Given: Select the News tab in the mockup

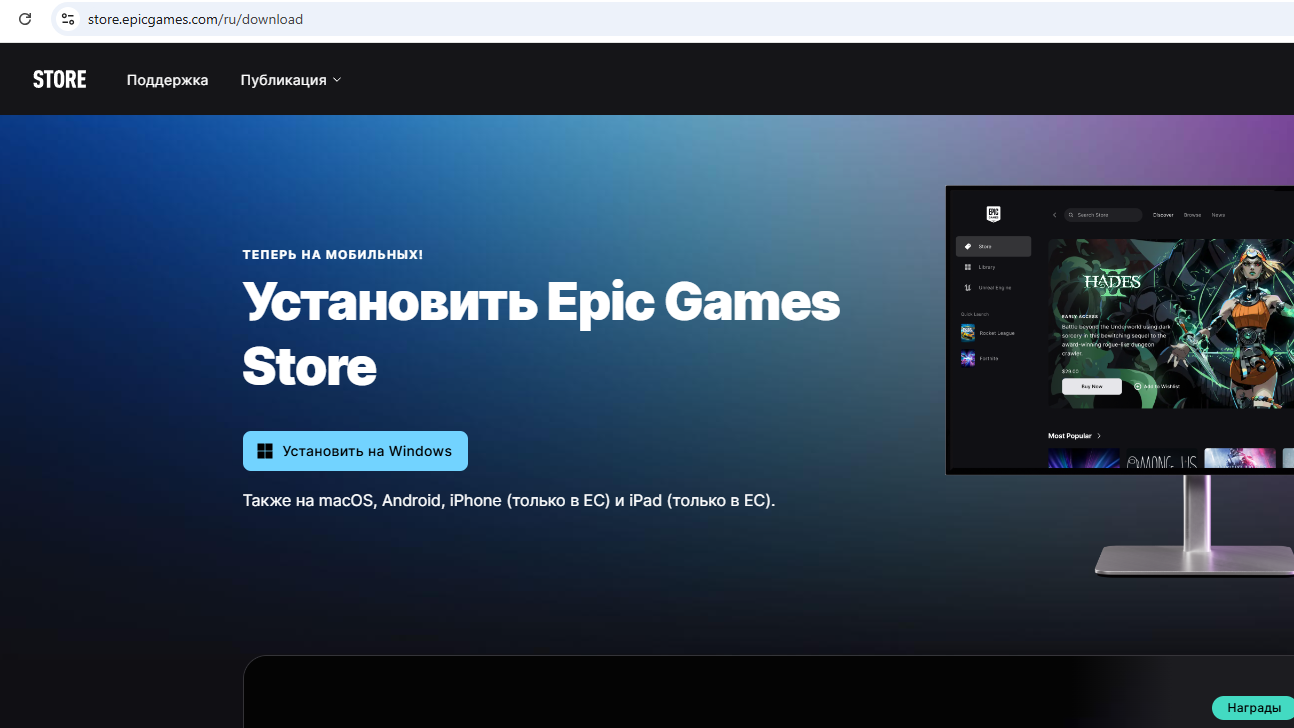Looking at the screenshot, I should pos(1218,215).
